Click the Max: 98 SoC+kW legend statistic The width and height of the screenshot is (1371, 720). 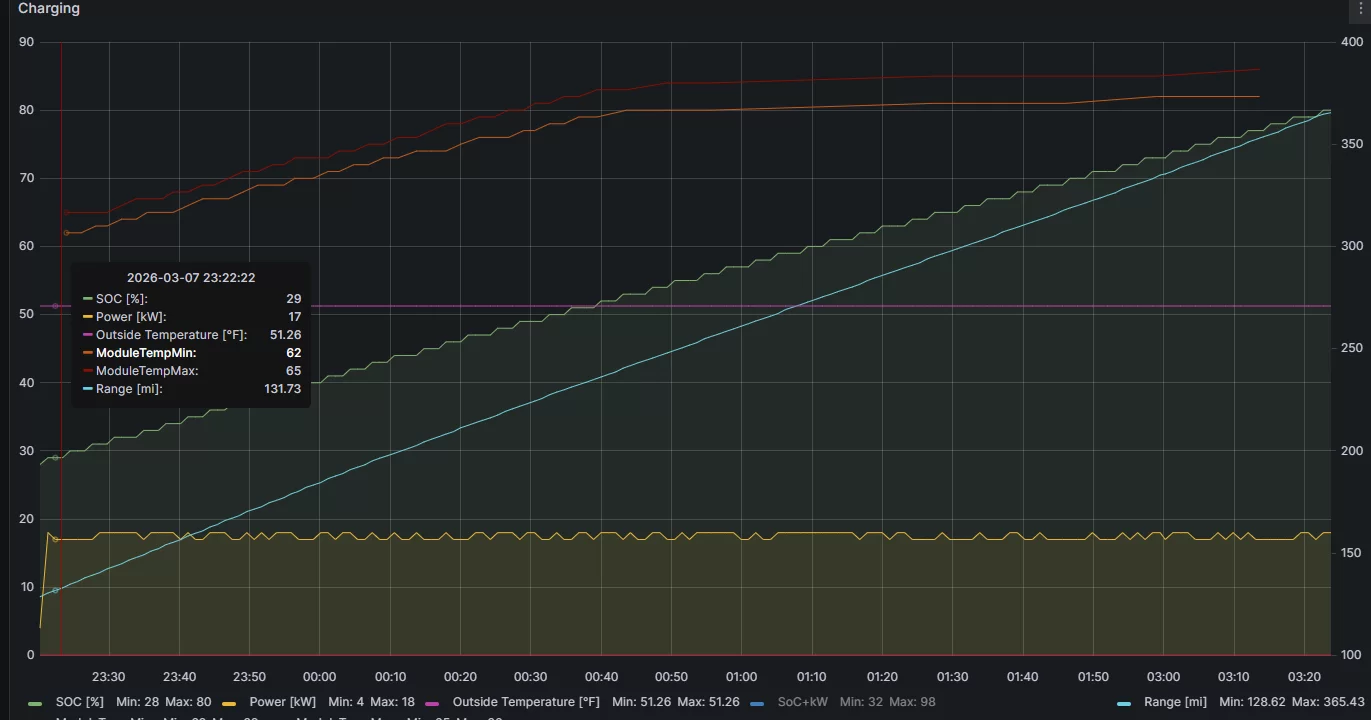click(x=910, y=702)
